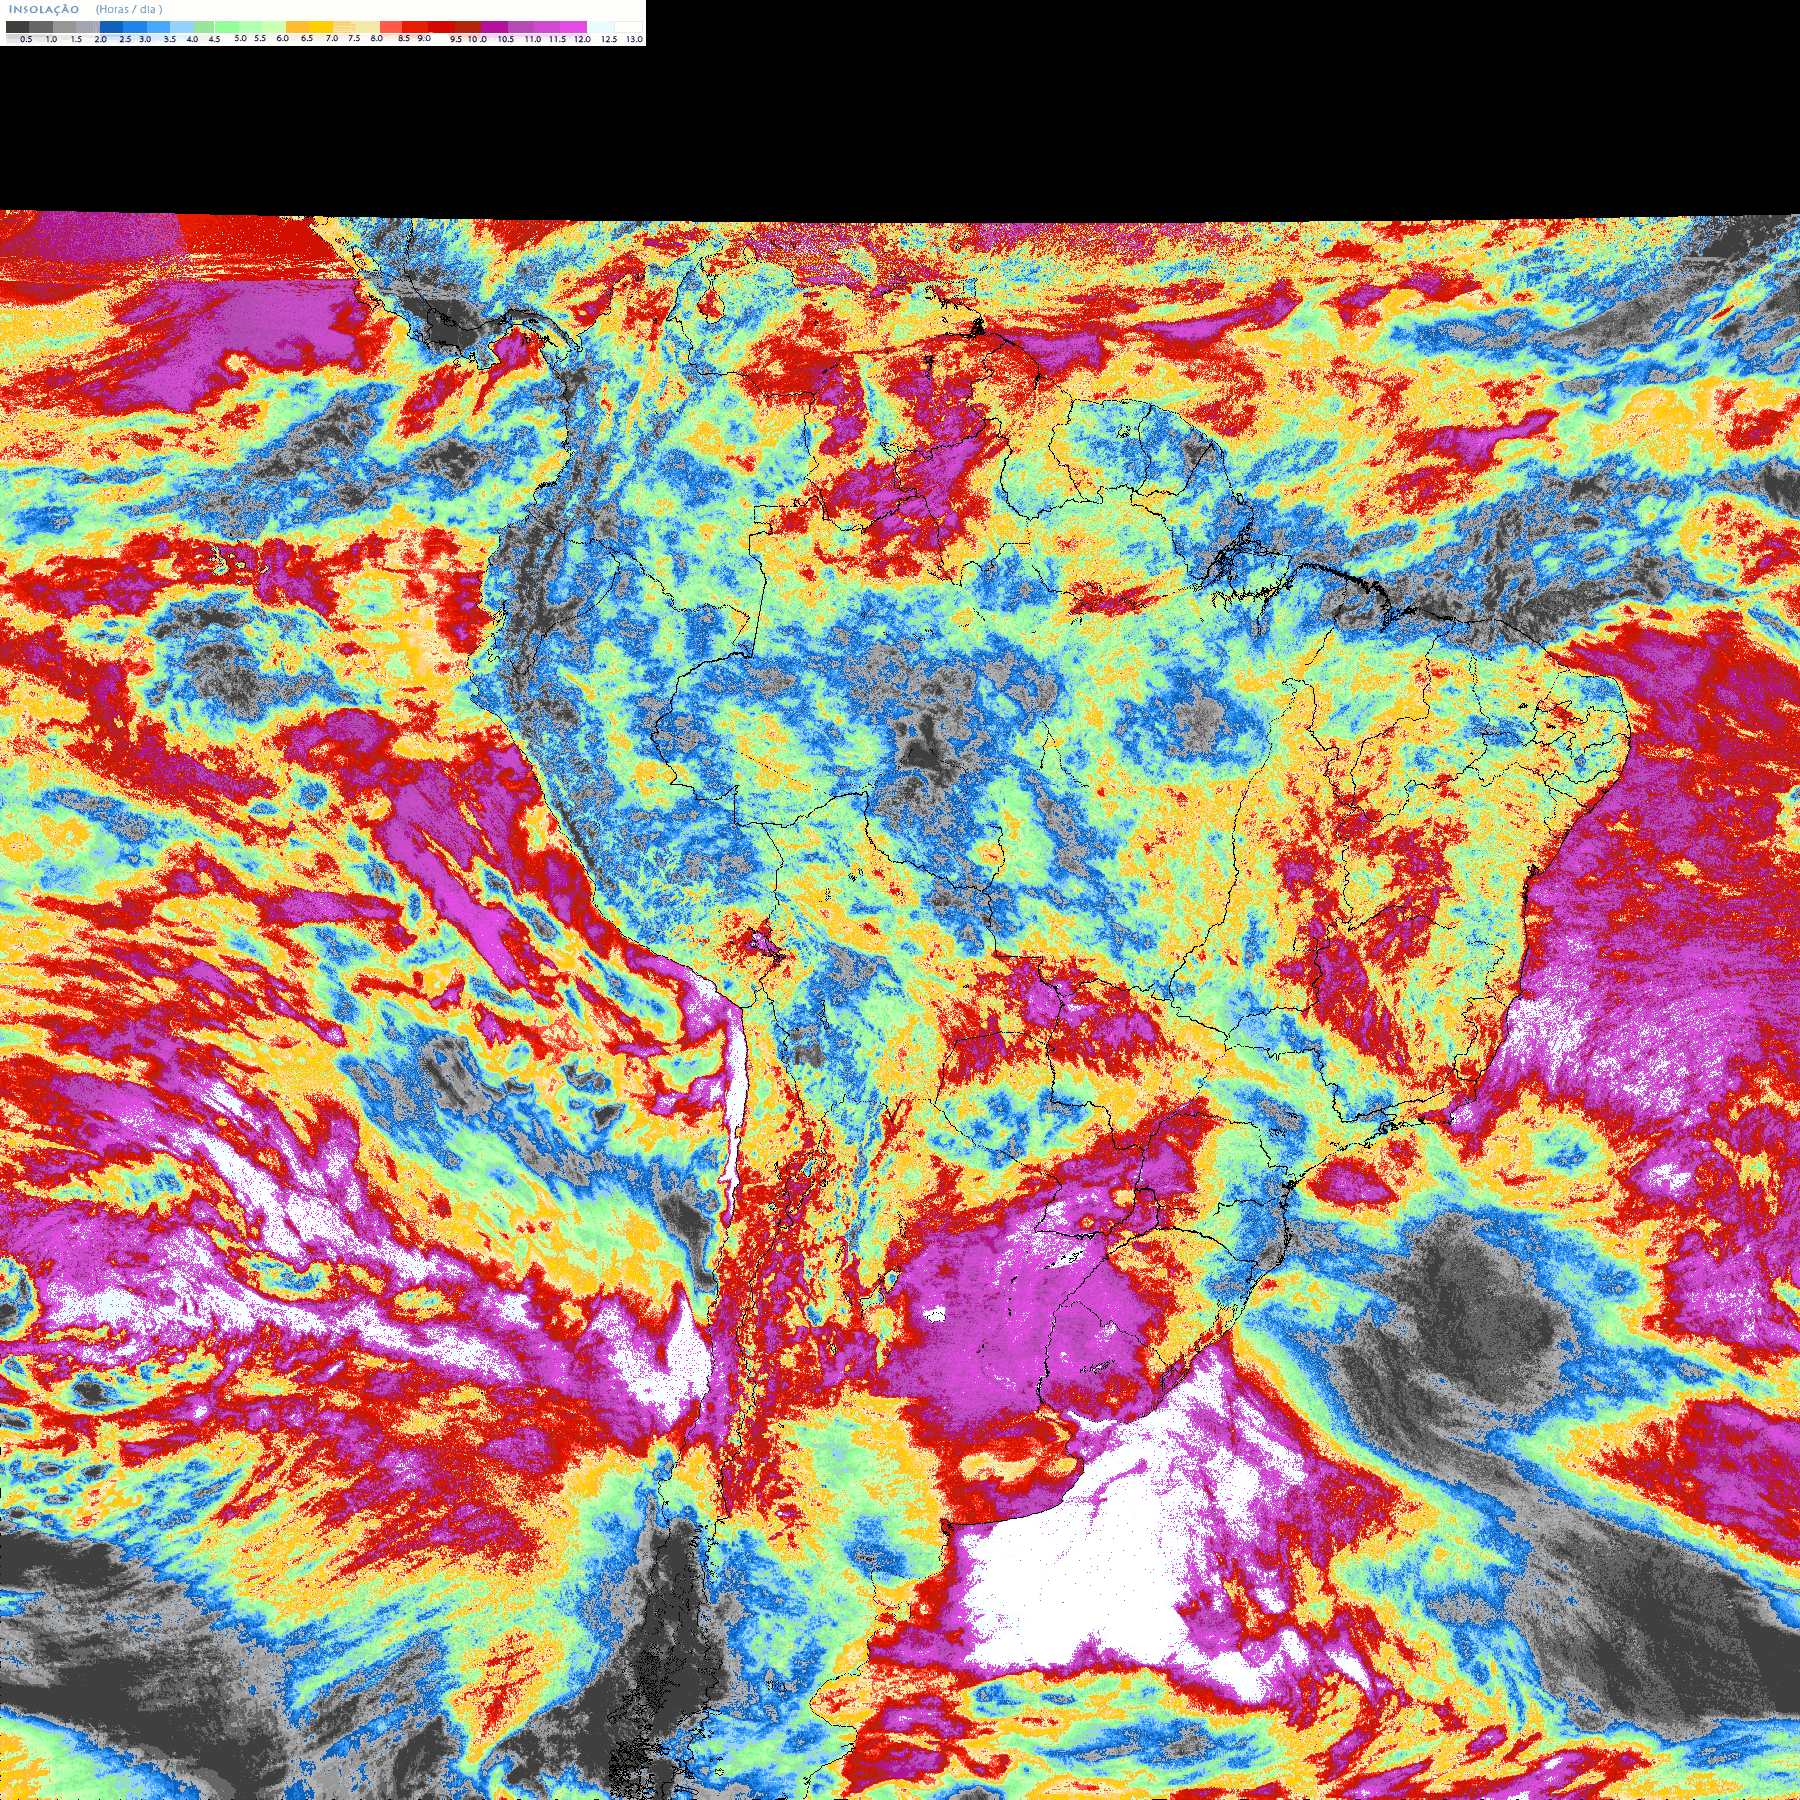The height and width of the screenshot is (1800, 1800).
Task: Click the "0.5" legend value
Action: point(26,39)
